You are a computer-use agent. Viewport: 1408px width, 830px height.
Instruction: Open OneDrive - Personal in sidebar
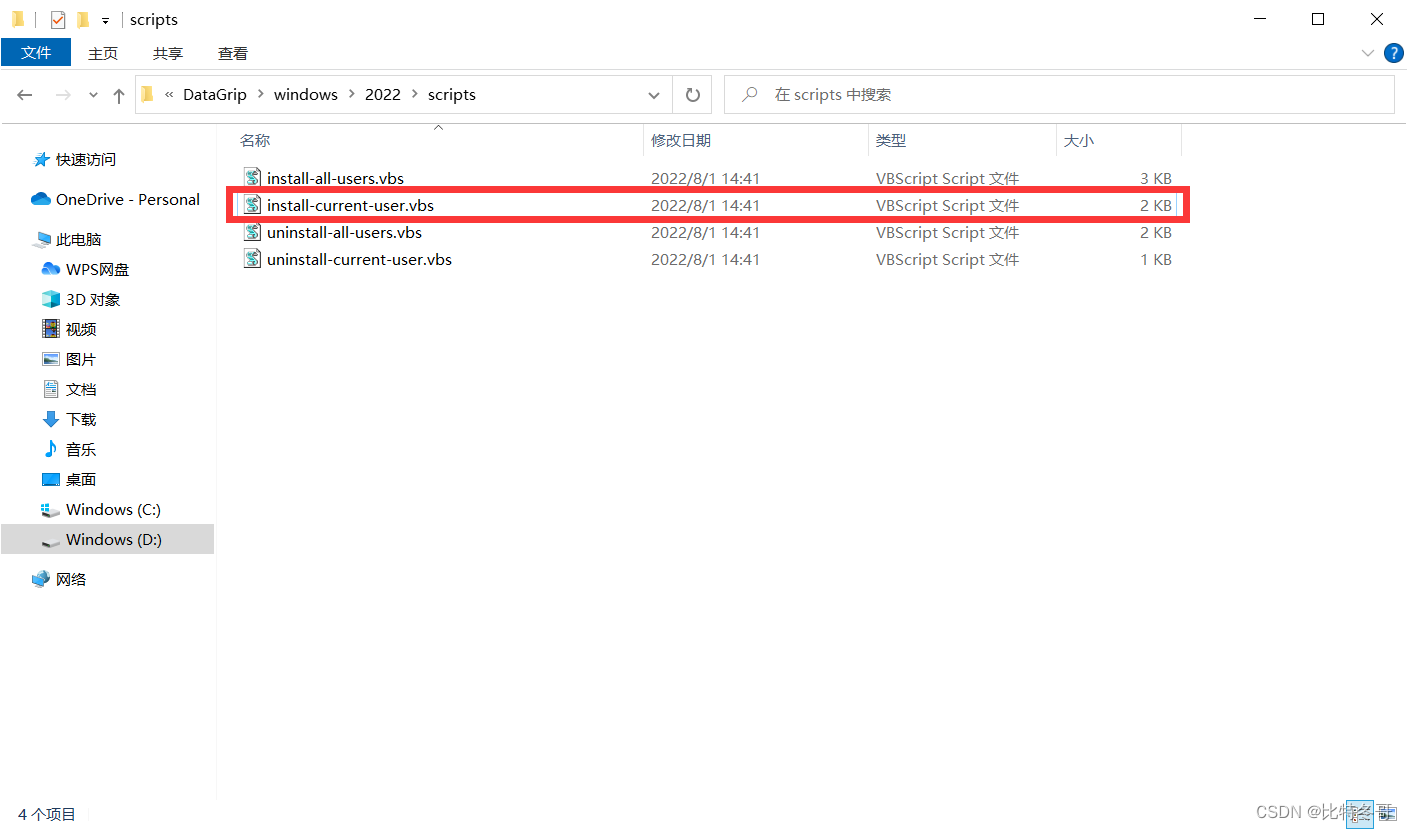[x=127, y=200]
